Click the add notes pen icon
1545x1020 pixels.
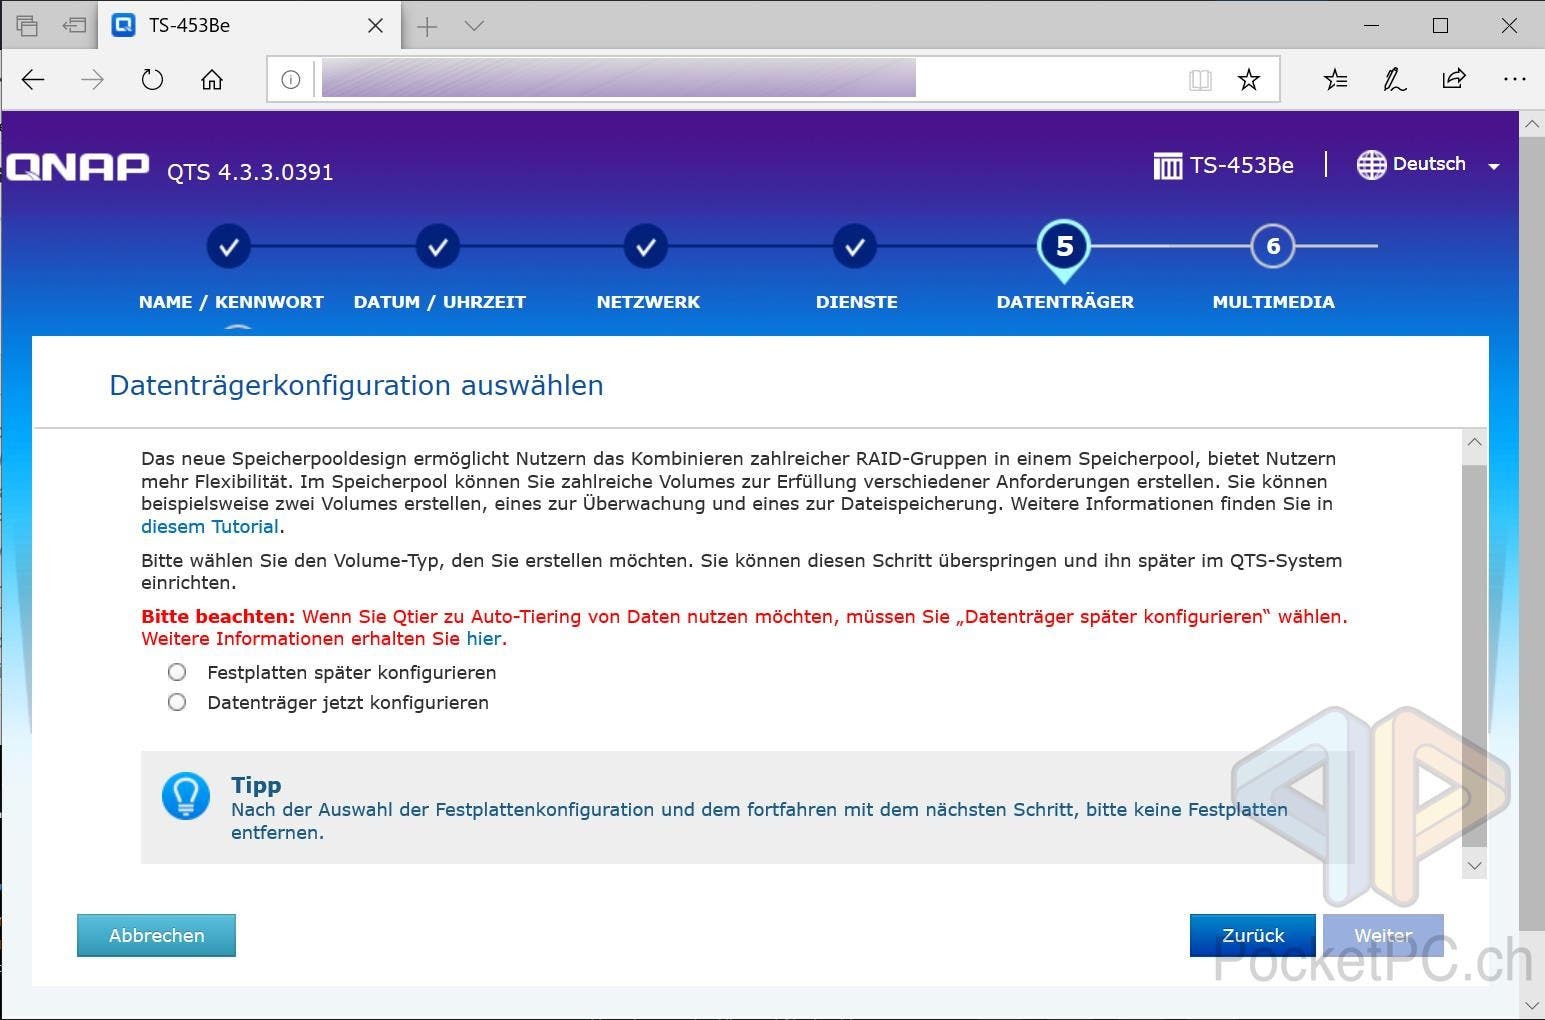click(x=1394, y=80)
